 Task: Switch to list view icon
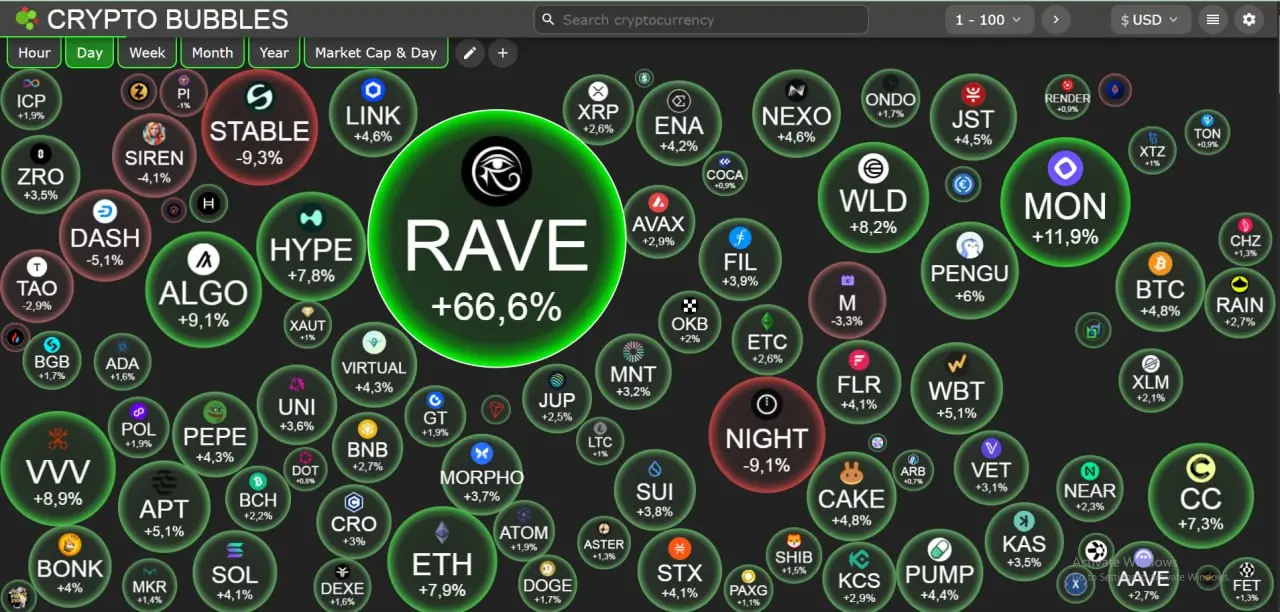pyautogui.click(x=1213, y=19)
